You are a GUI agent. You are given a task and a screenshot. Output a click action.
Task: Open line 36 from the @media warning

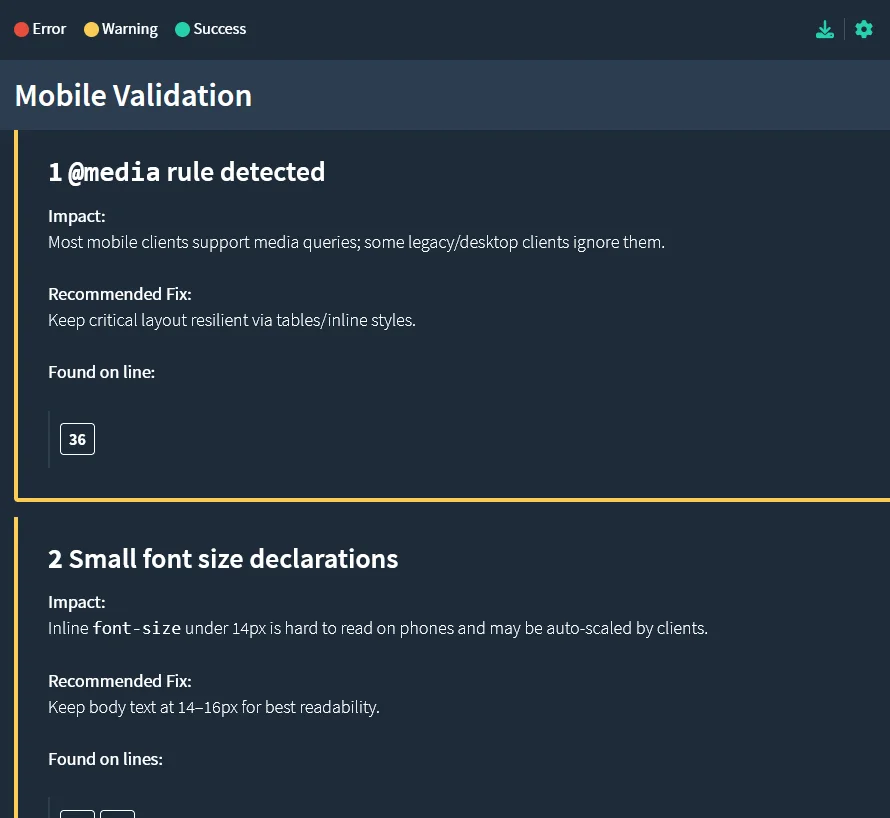point(77,439)
